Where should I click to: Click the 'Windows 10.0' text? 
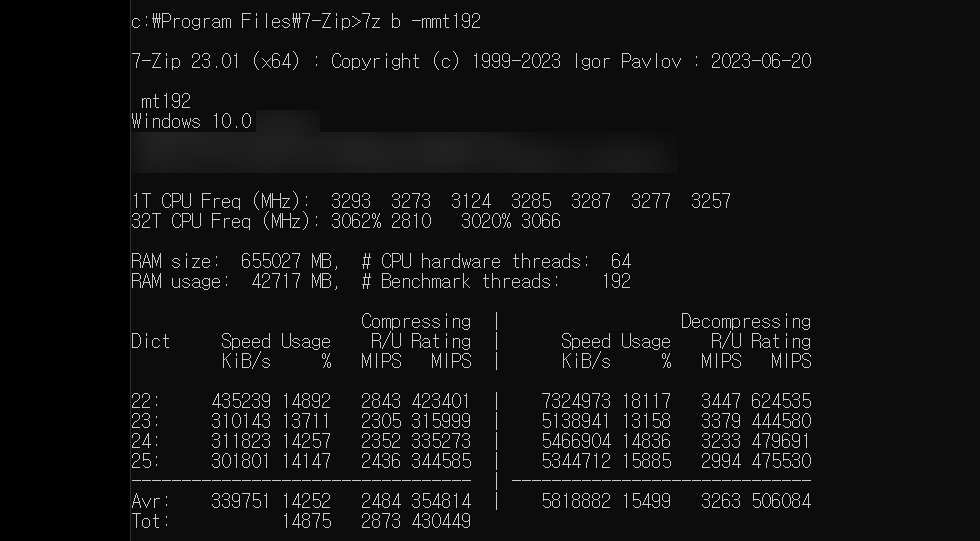[191, 121]
